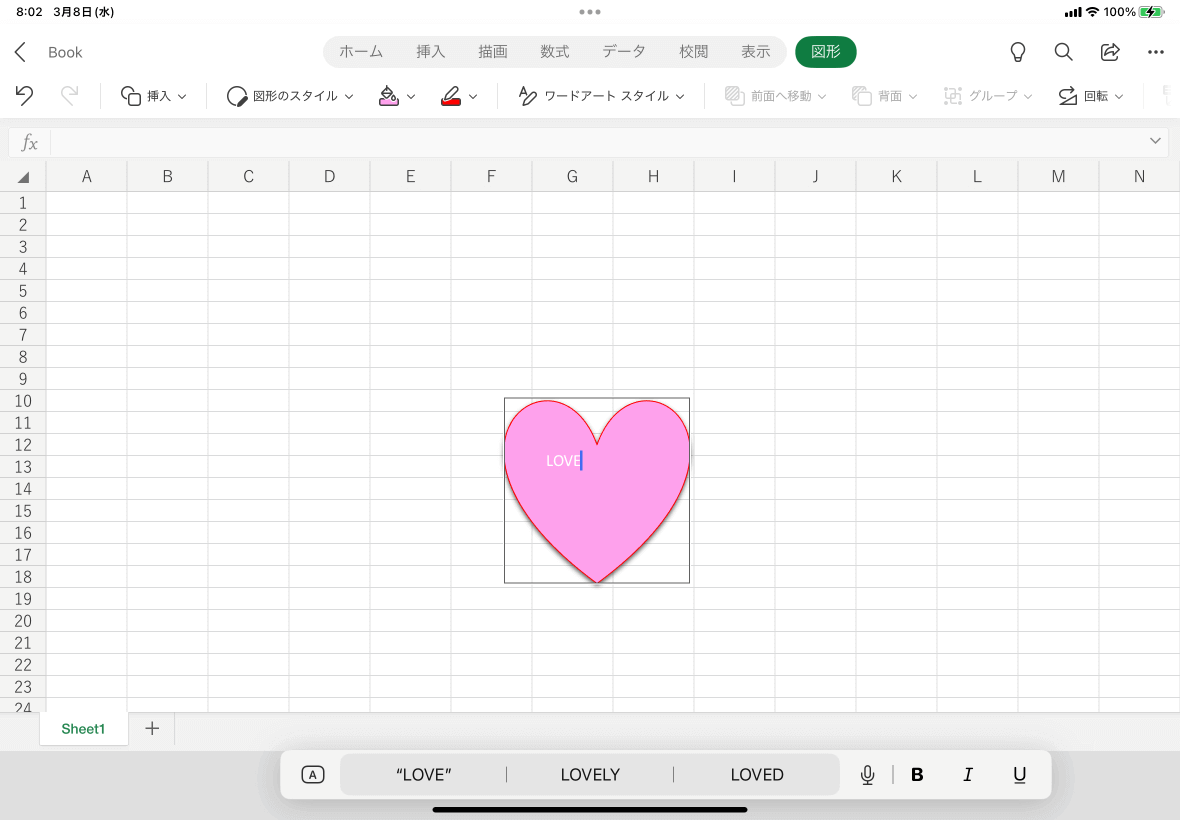Open the shape Insert dropdown

pyautogui.click(x=153, y=96)
